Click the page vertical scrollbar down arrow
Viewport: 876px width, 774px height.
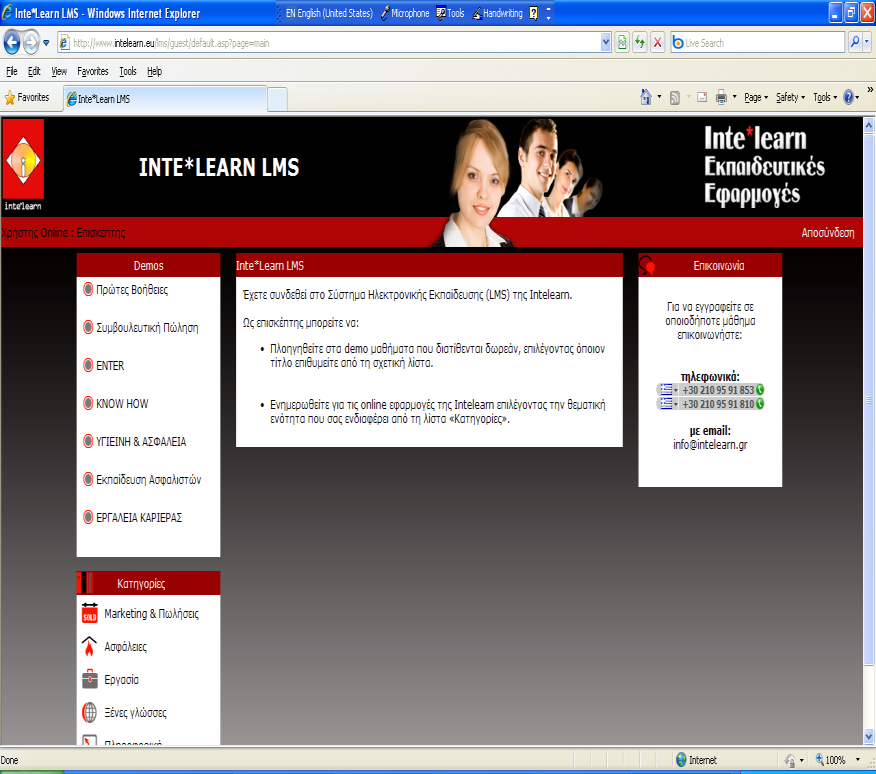pos(869,737)
